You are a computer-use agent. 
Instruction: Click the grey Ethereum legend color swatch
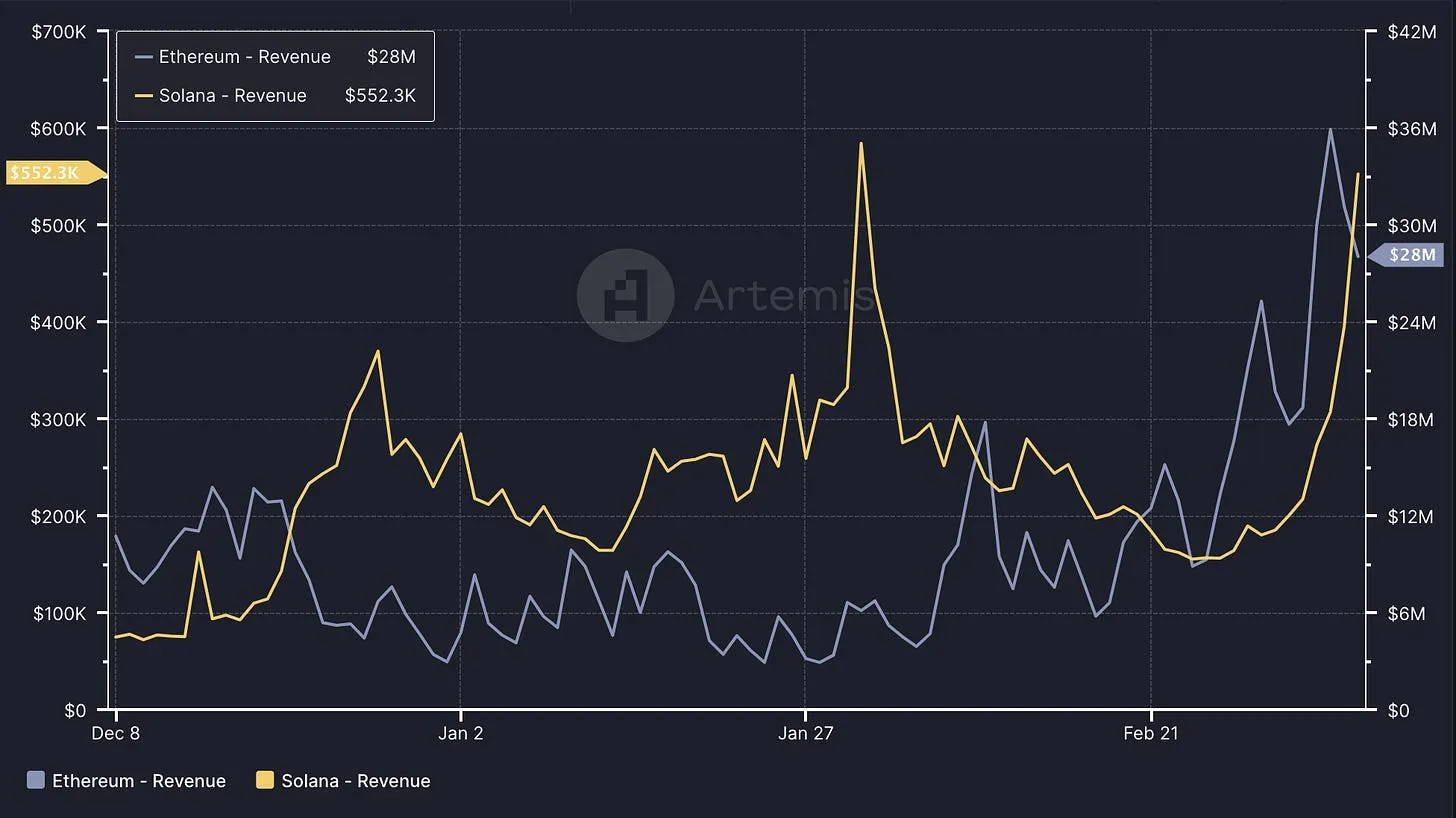coord(36,781)
